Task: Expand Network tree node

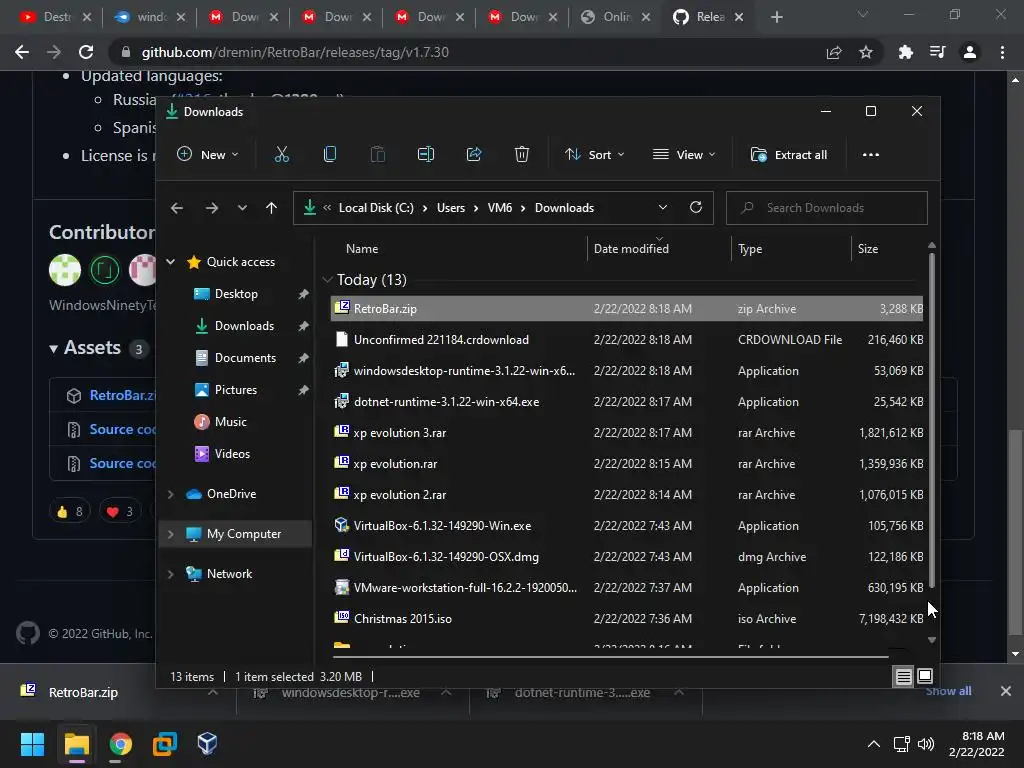Action: pos(170,574)
